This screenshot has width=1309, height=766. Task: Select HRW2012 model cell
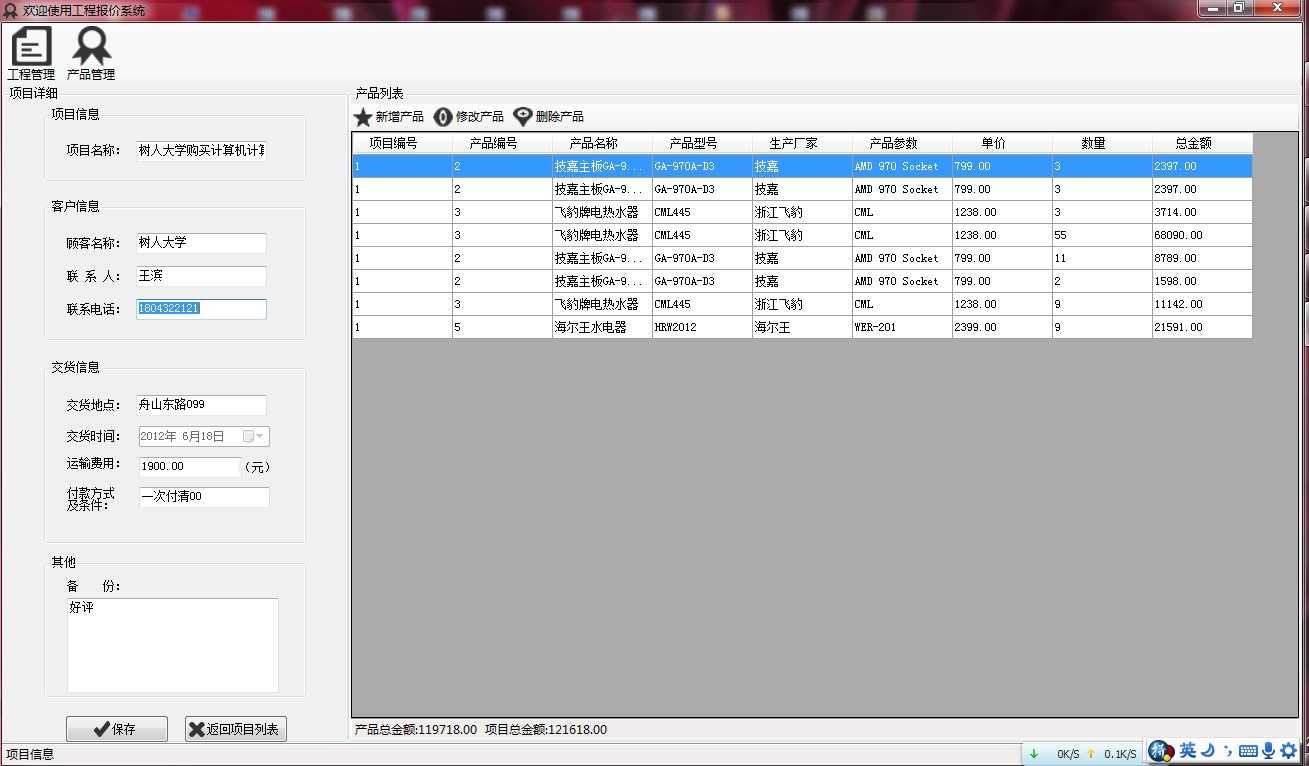702,327
